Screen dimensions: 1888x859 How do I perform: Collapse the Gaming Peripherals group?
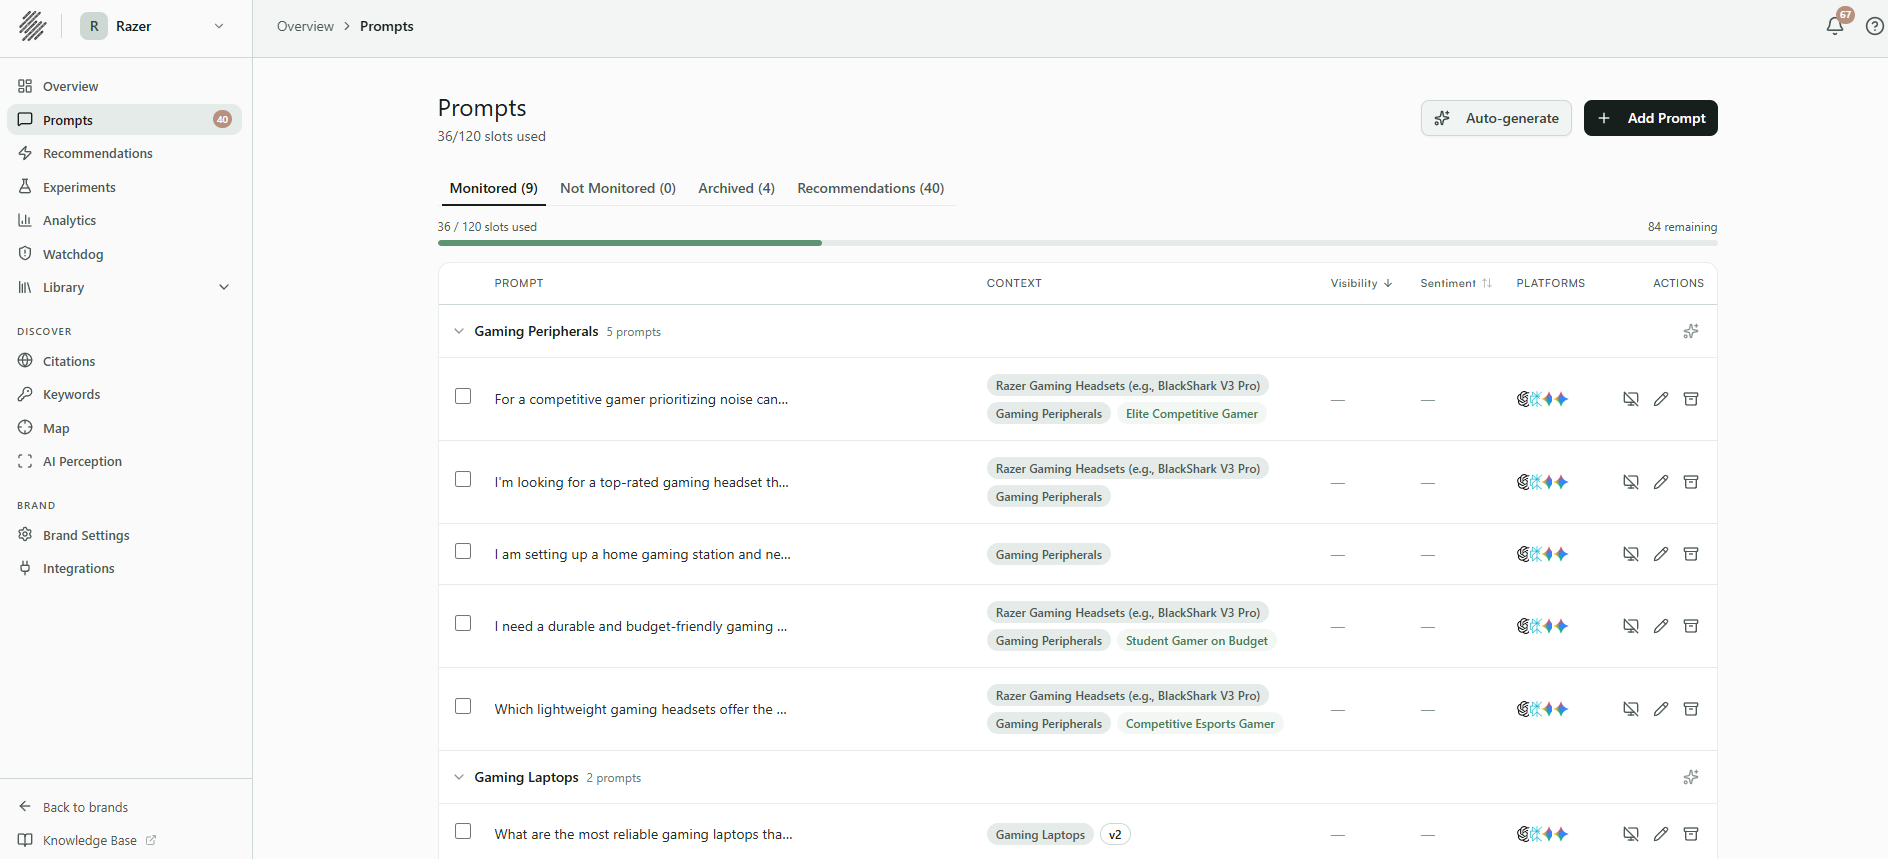(459, 331)
